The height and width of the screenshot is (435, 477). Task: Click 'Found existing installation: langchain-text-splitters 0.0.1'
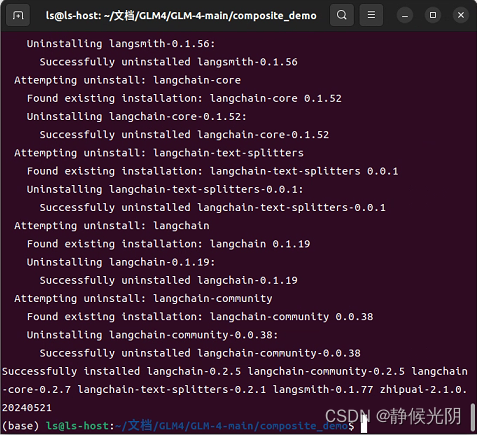[x=213, y=171]
